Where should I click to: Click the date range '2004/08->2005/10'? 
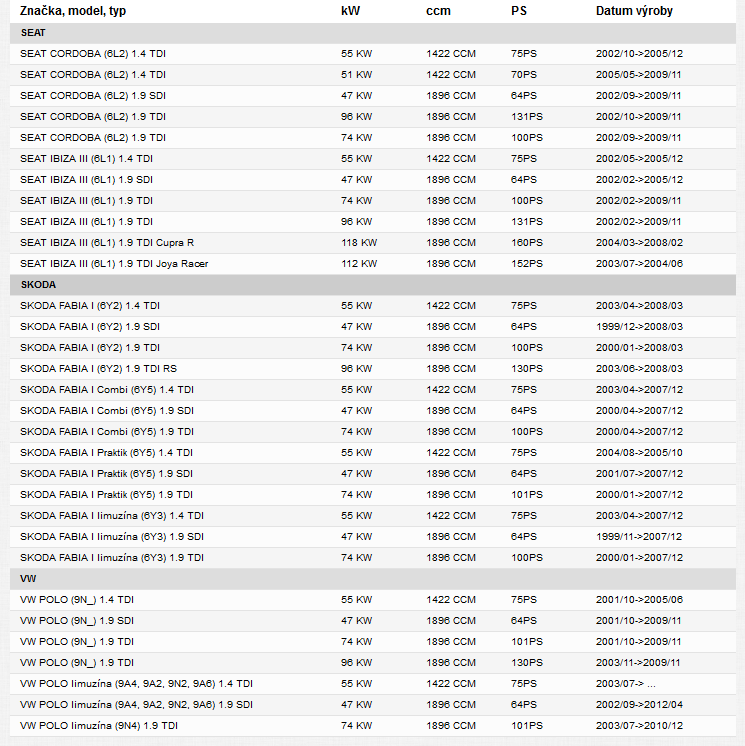pos(639,452)
